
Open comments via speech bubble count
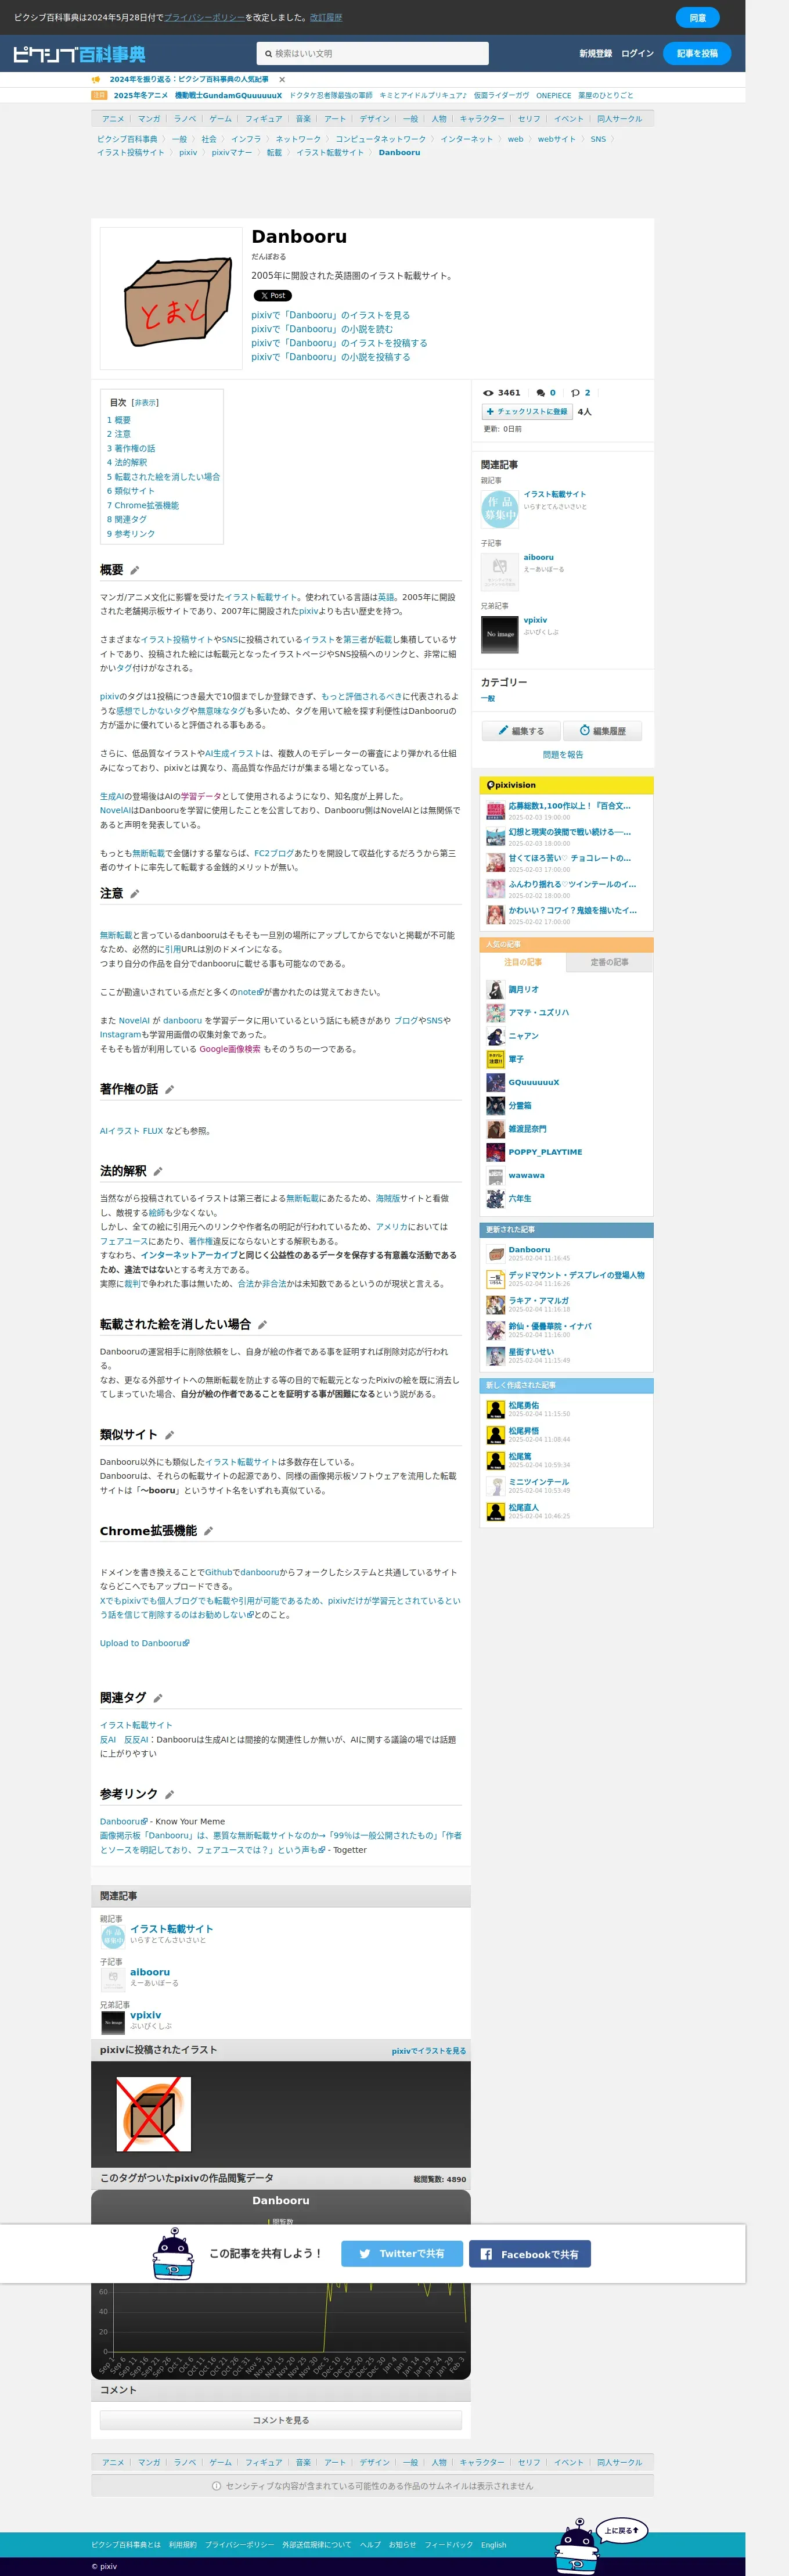click(x=546, y=393)
